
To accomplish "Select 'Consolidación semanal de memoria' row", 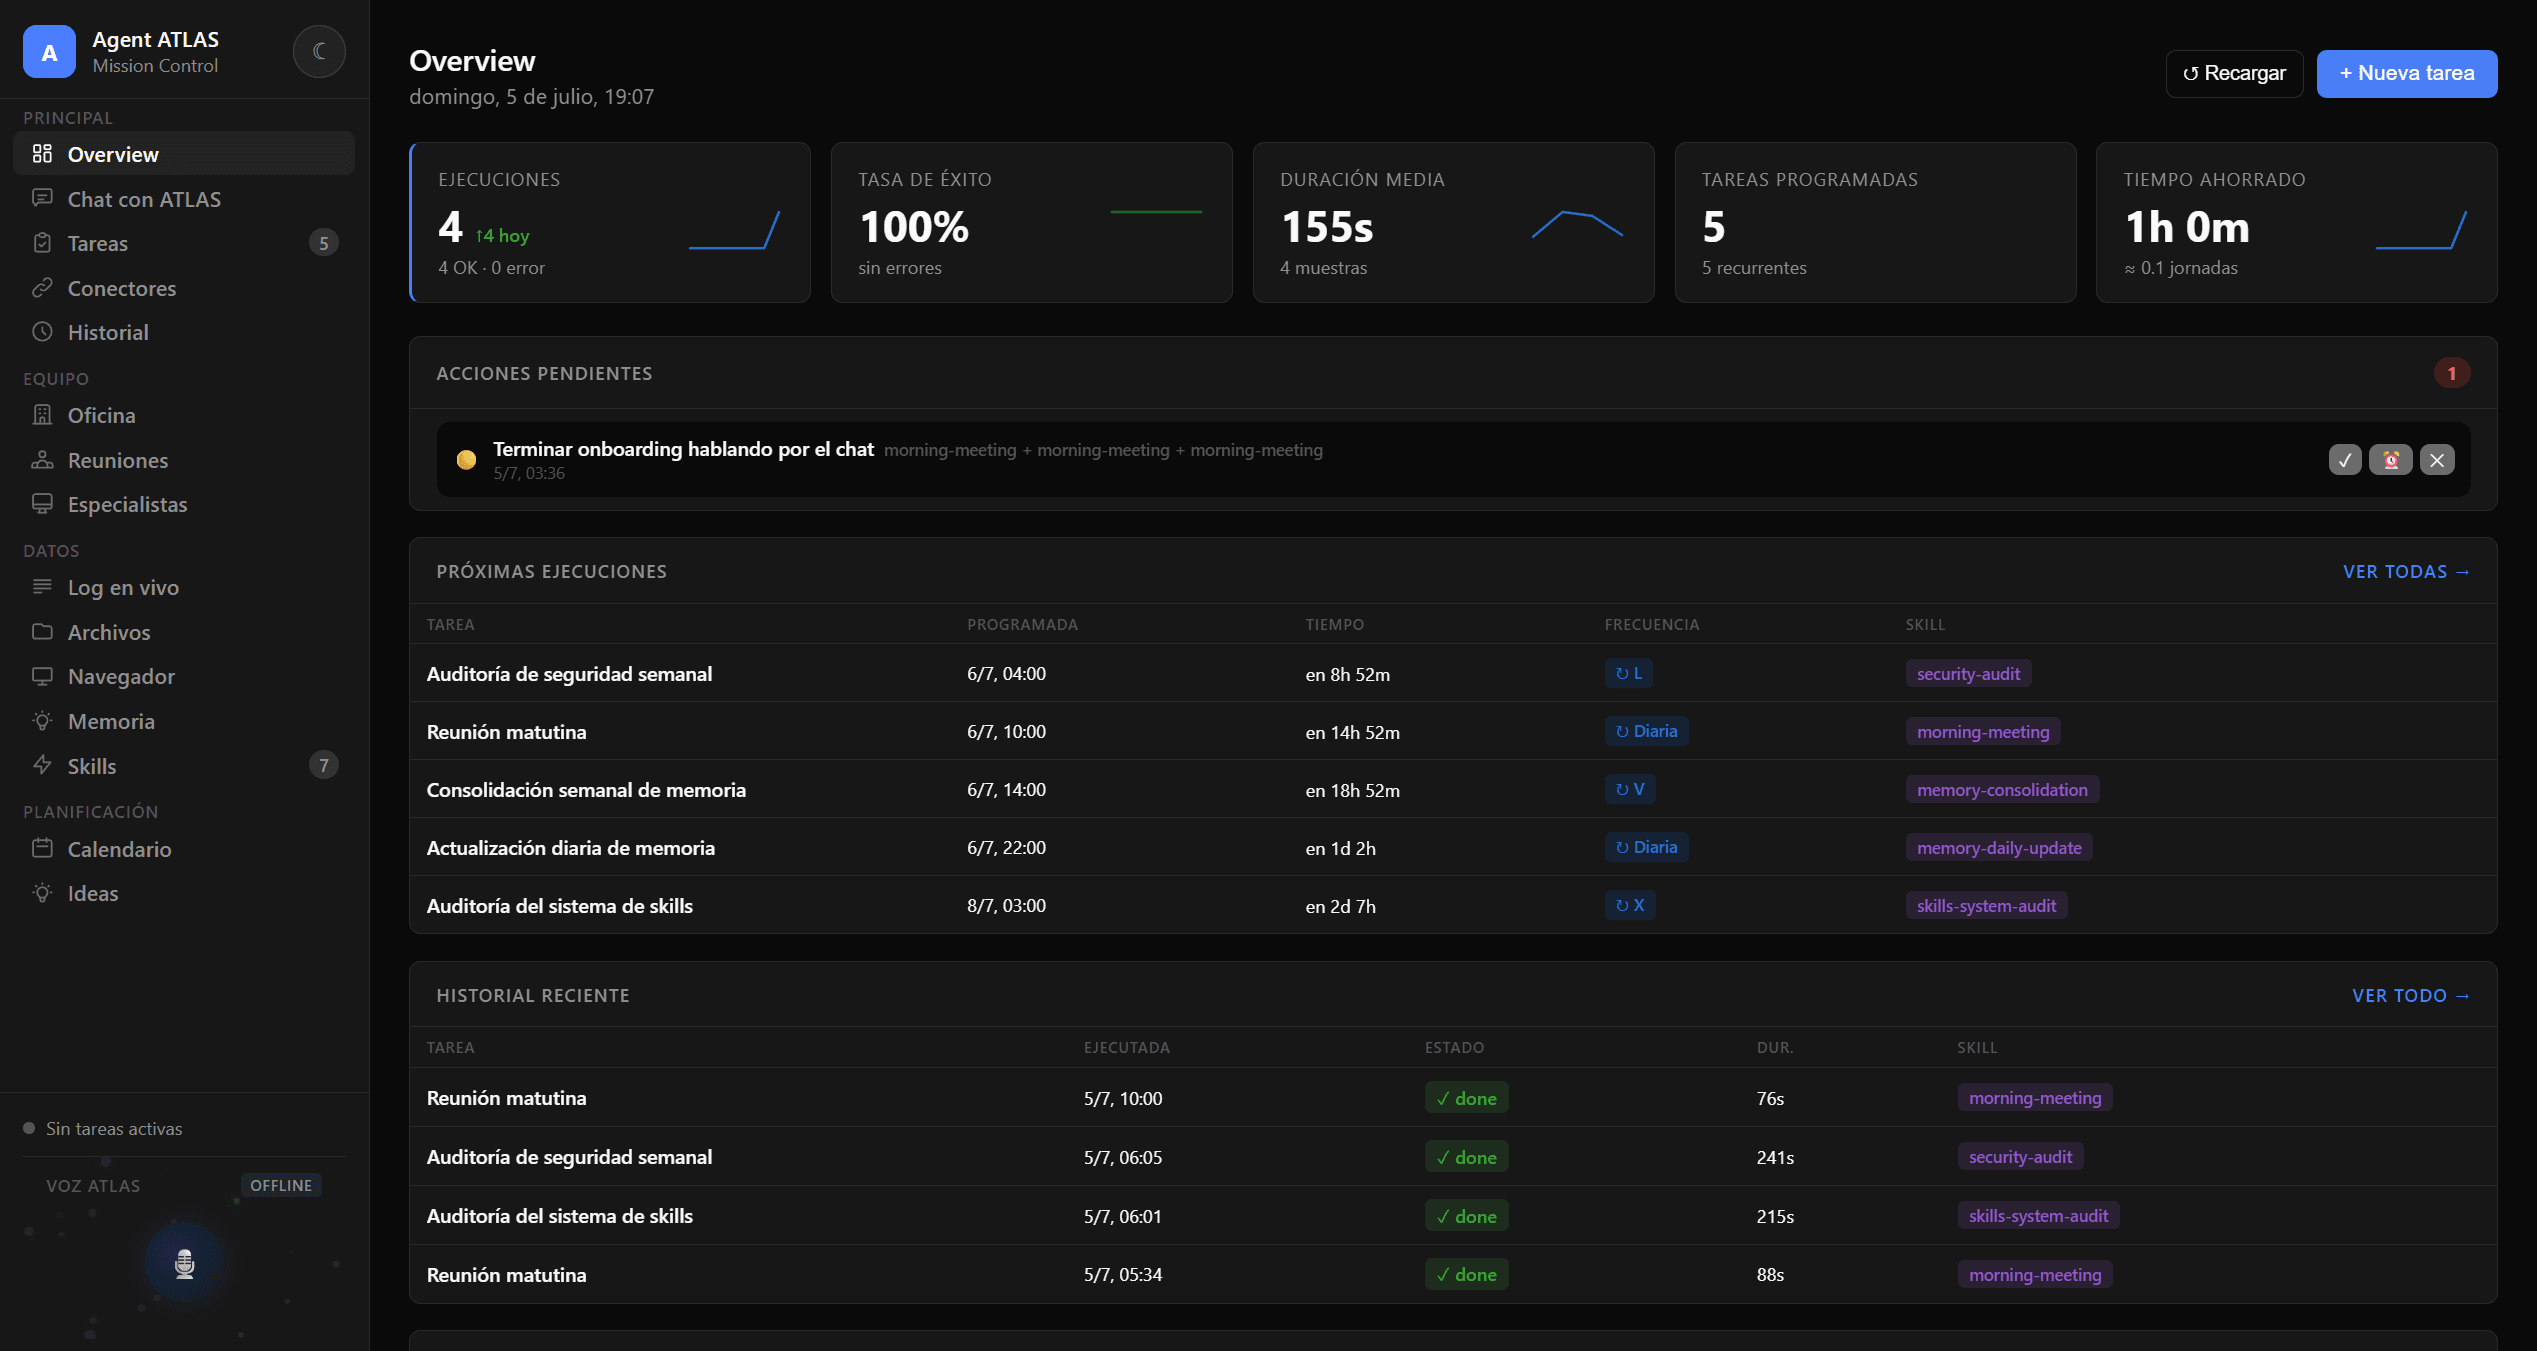I will pos(1453,789).
